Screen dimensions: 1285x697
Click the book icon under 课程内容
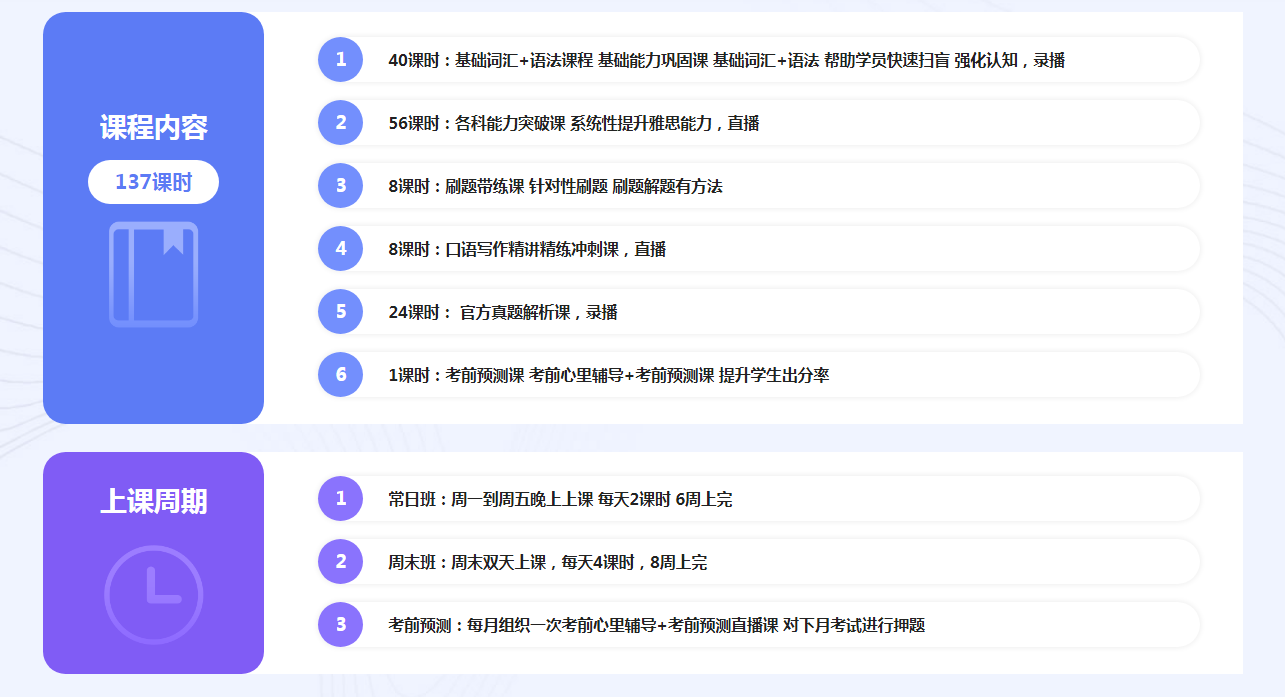pyautogui.click(x=153, y=274)
